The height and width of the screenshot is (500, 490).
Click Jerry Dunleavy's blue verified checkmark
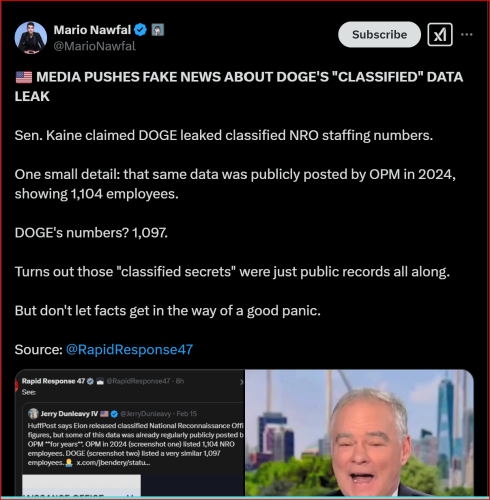[114, 414]
